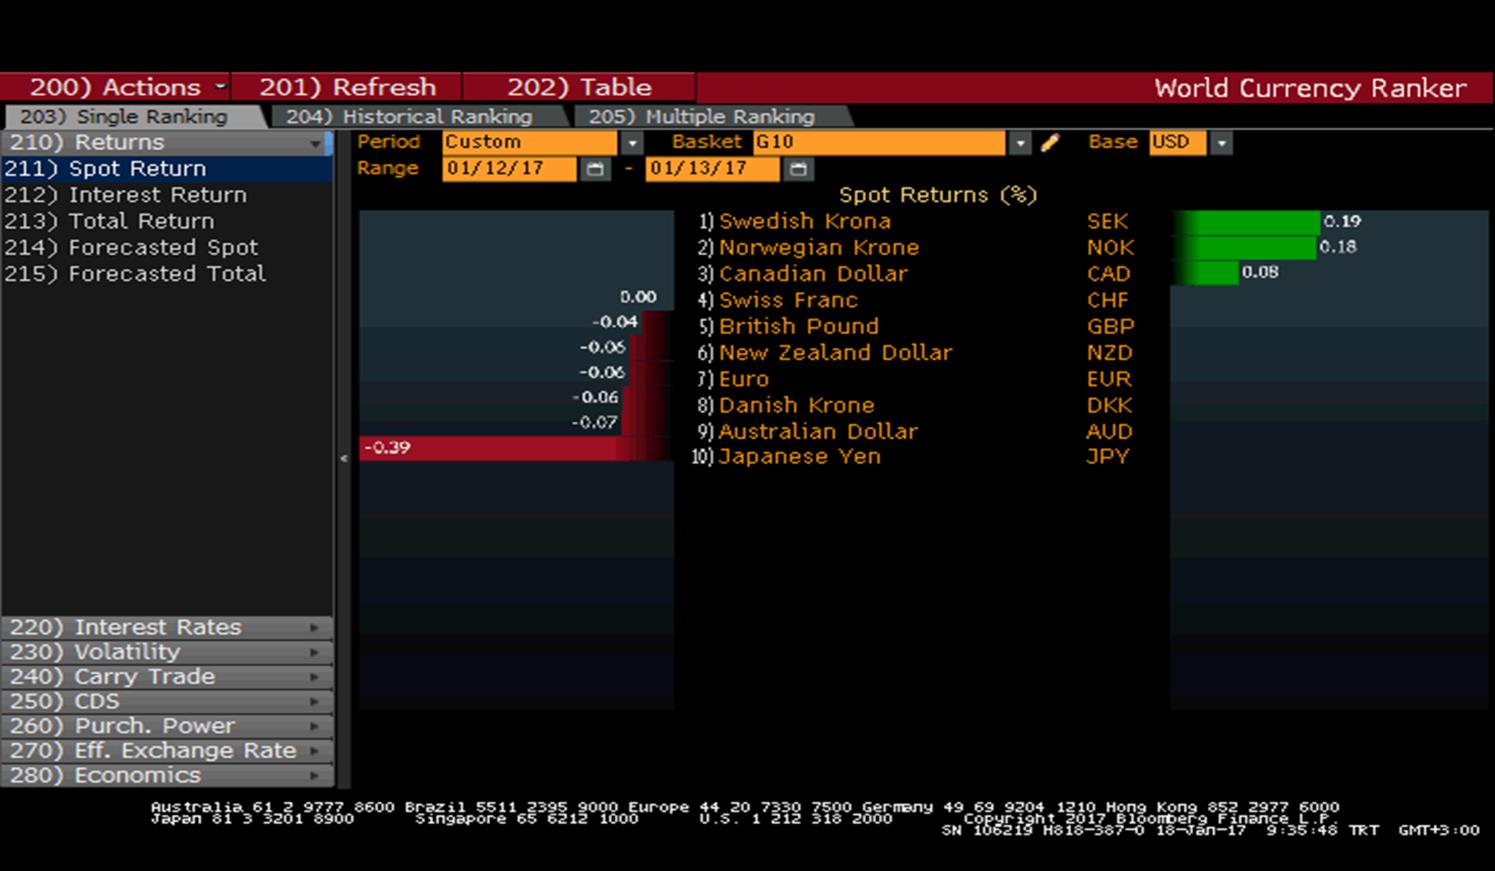
Task: Open 9) Australian Dollar
Action: (x=808, y=431)
